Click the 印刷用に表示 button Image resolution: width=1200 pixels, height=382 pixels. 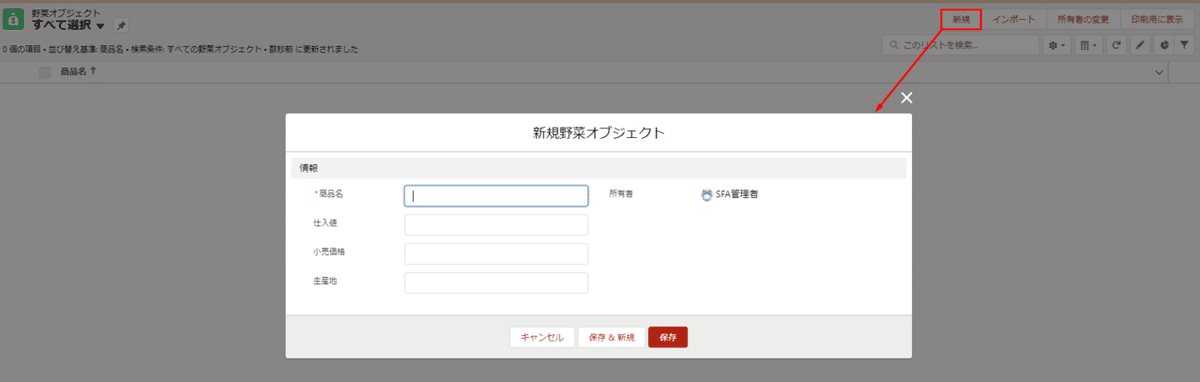tap(1157, 19)
